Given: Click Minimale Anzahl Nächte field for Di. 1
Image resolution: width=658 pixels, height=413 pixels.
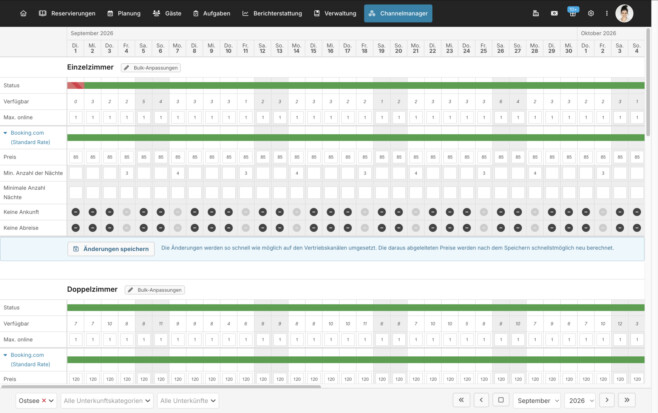Looking at the screenshot, I should coord(76,193).
